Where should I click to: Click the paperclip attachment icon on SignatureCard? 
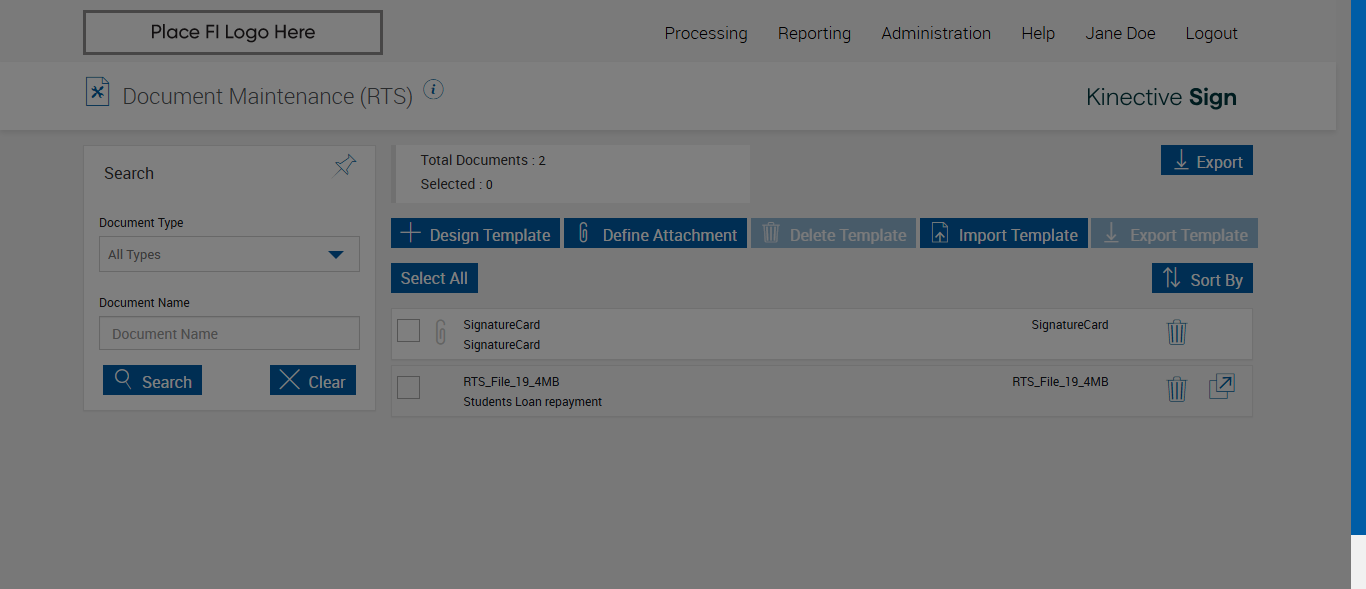(441, 332)
